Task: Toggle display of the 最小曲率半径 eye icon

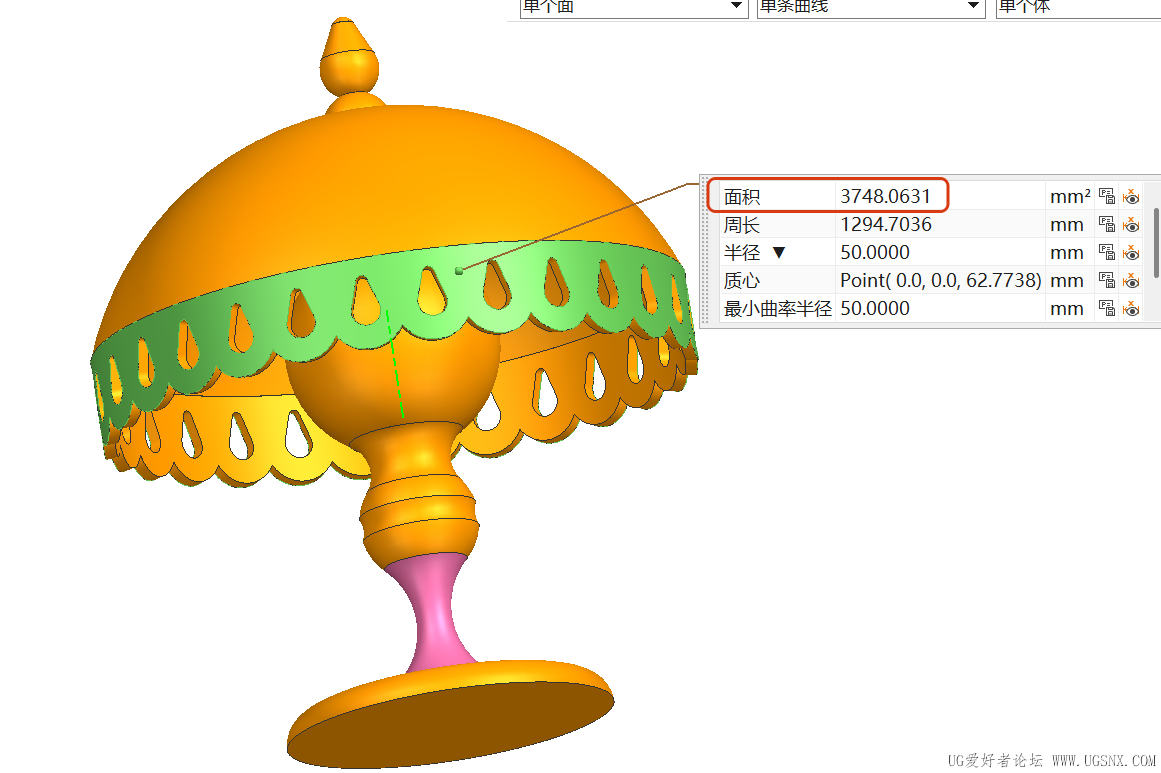Action: pyautogui.click(x=1131, y=309)
